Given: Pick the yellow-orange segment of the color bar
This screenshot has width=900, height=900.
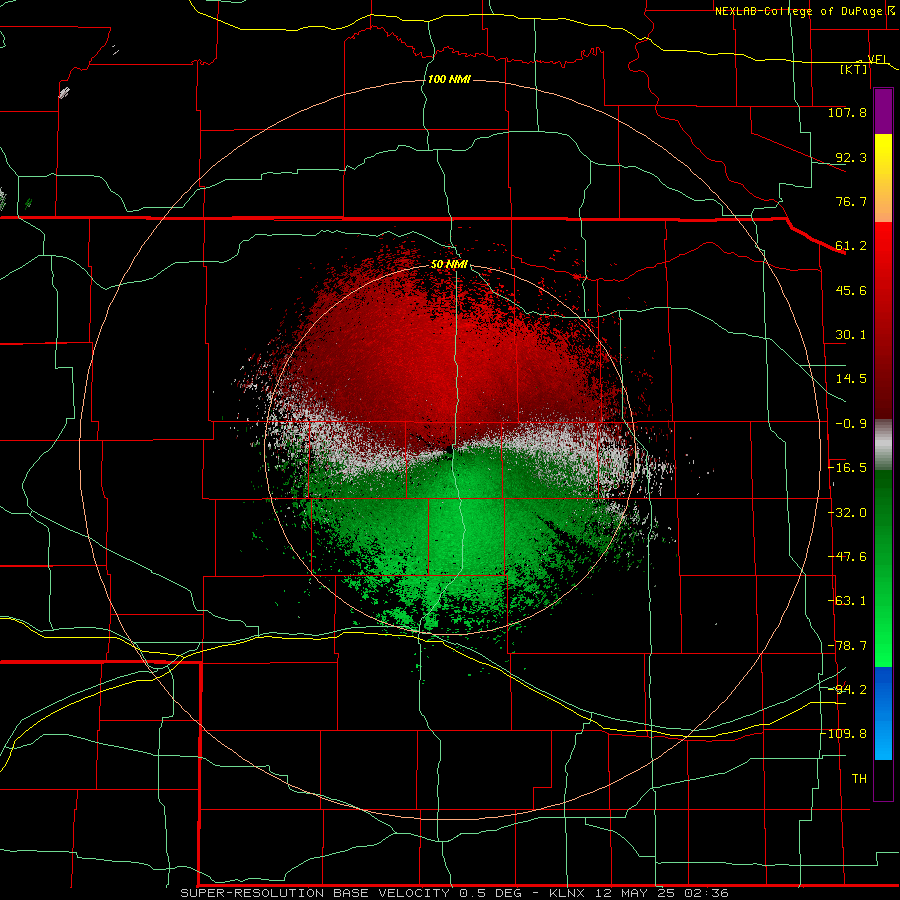Looking at the screenshot, I should click(x=883, y=178).
